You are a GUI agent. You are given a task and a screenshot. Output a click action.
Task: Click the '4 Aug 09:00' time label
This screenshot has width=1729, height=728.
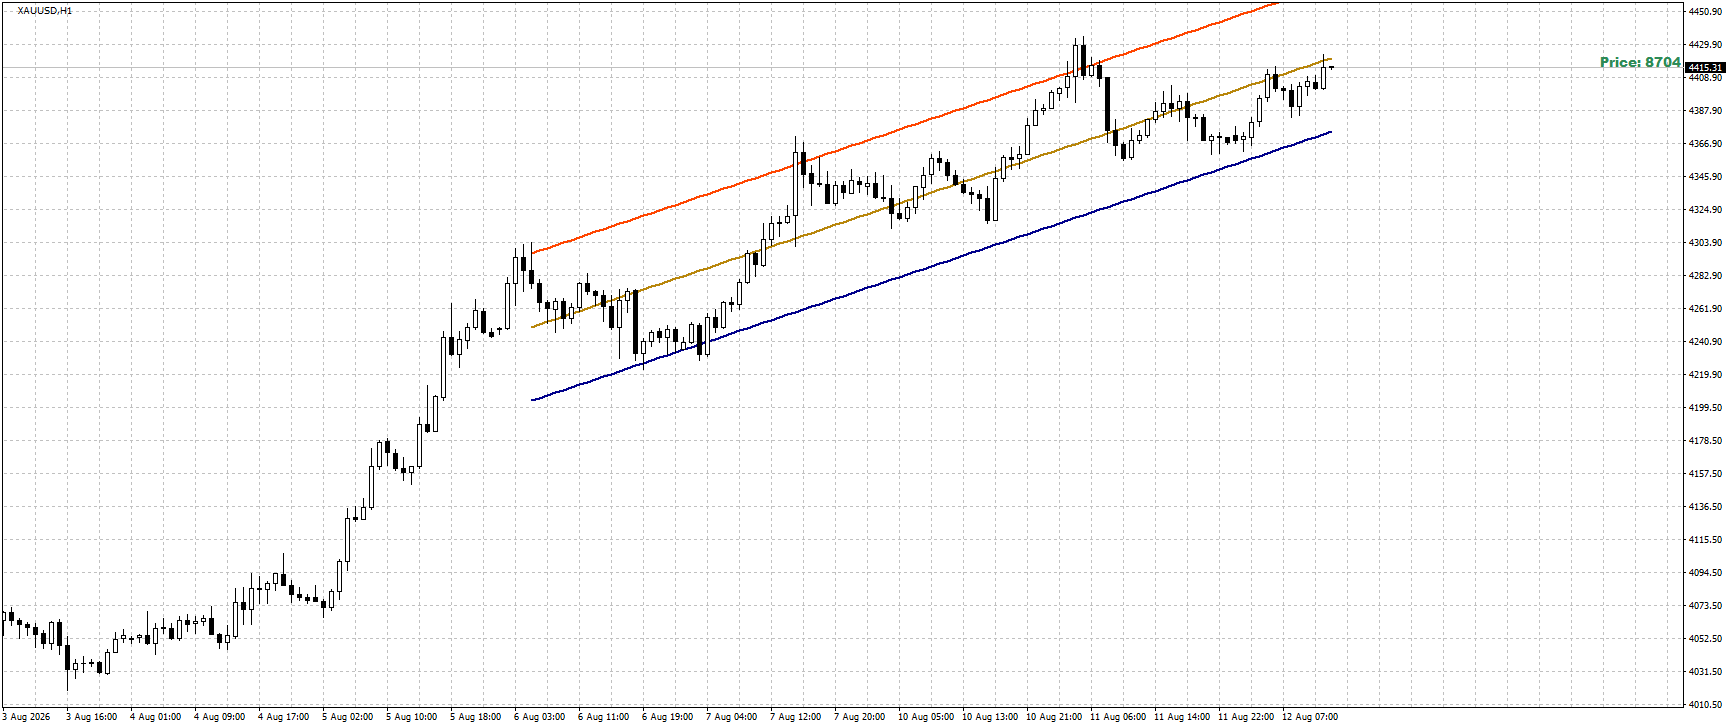point(220,717)
